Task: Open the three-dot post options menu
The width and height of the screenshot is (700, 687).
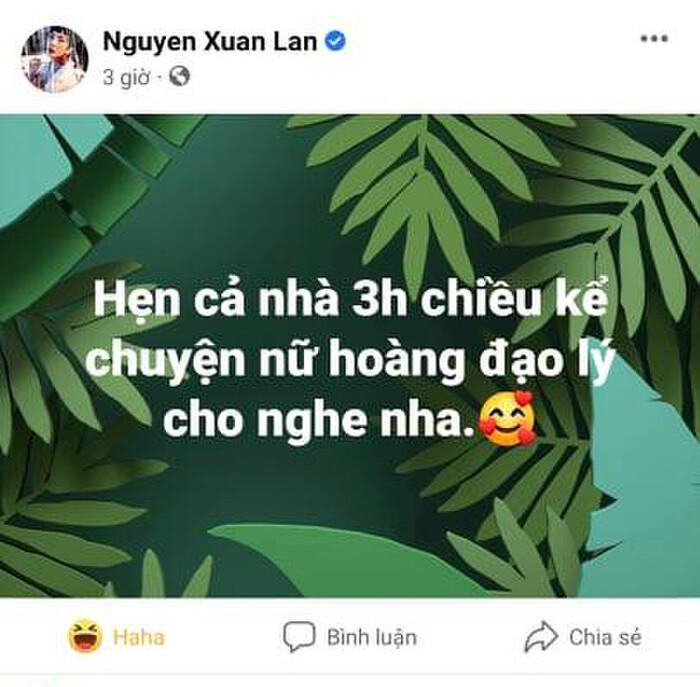Action: [x=654, y=39]
